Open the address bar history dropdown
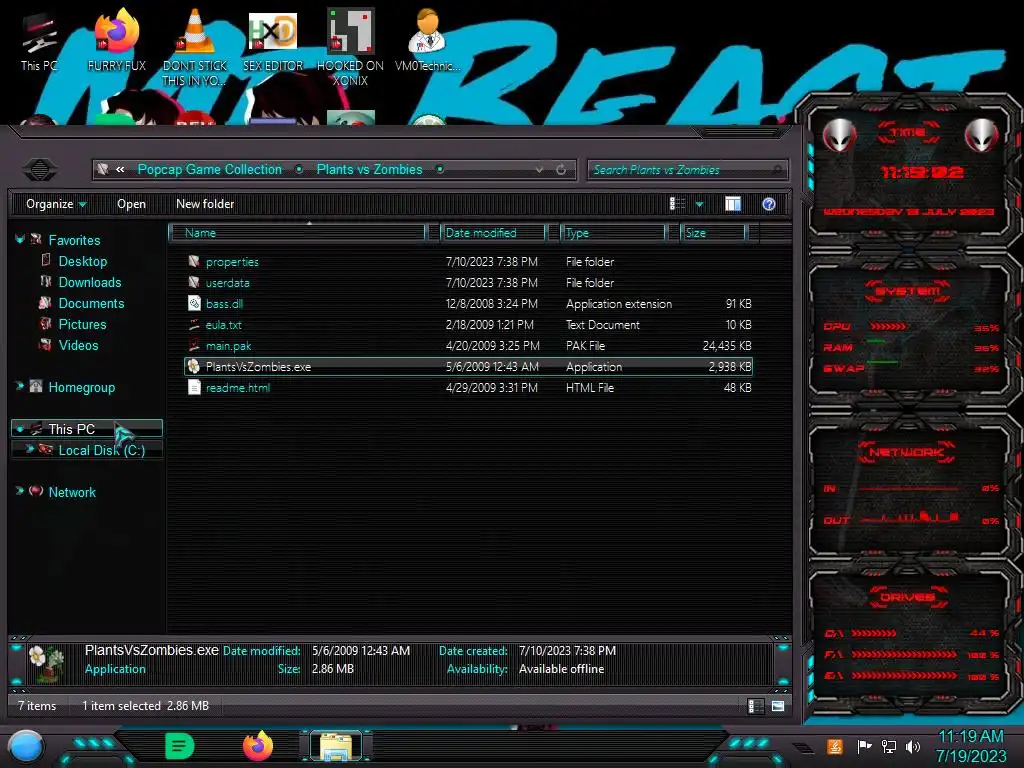1024x768 pixels. pos(539,170)
